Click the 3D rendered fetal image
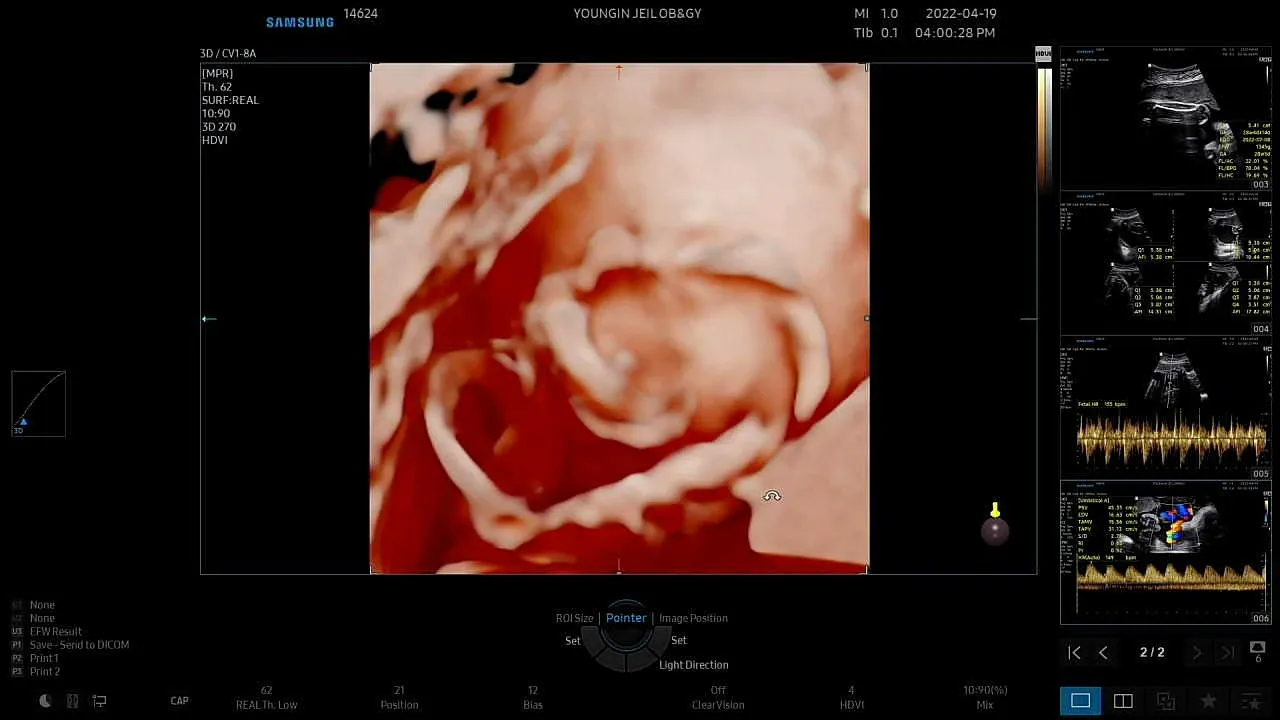 click(619, 319)
